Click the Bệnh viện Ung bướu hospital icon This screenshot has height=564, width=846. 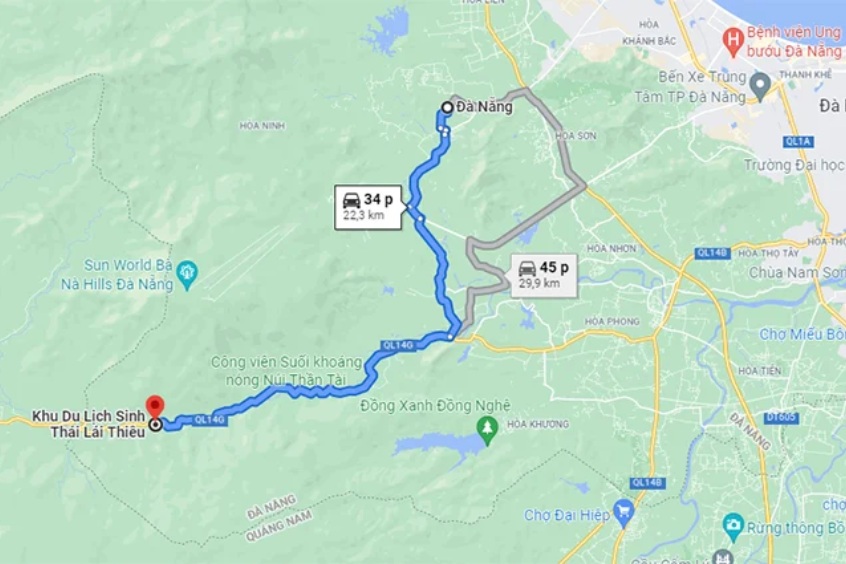(x=733, y=43)
